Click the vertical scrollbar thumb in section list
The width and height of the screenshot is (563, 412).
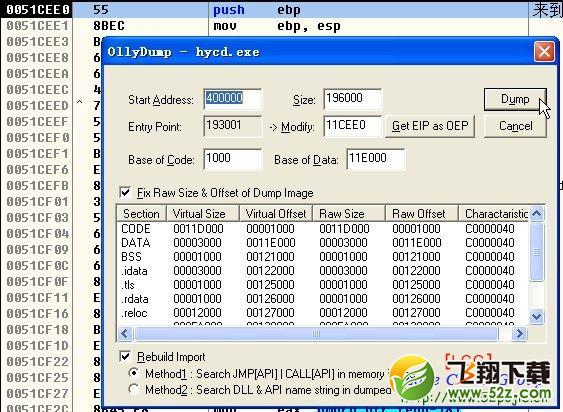[x=537, y=252]
